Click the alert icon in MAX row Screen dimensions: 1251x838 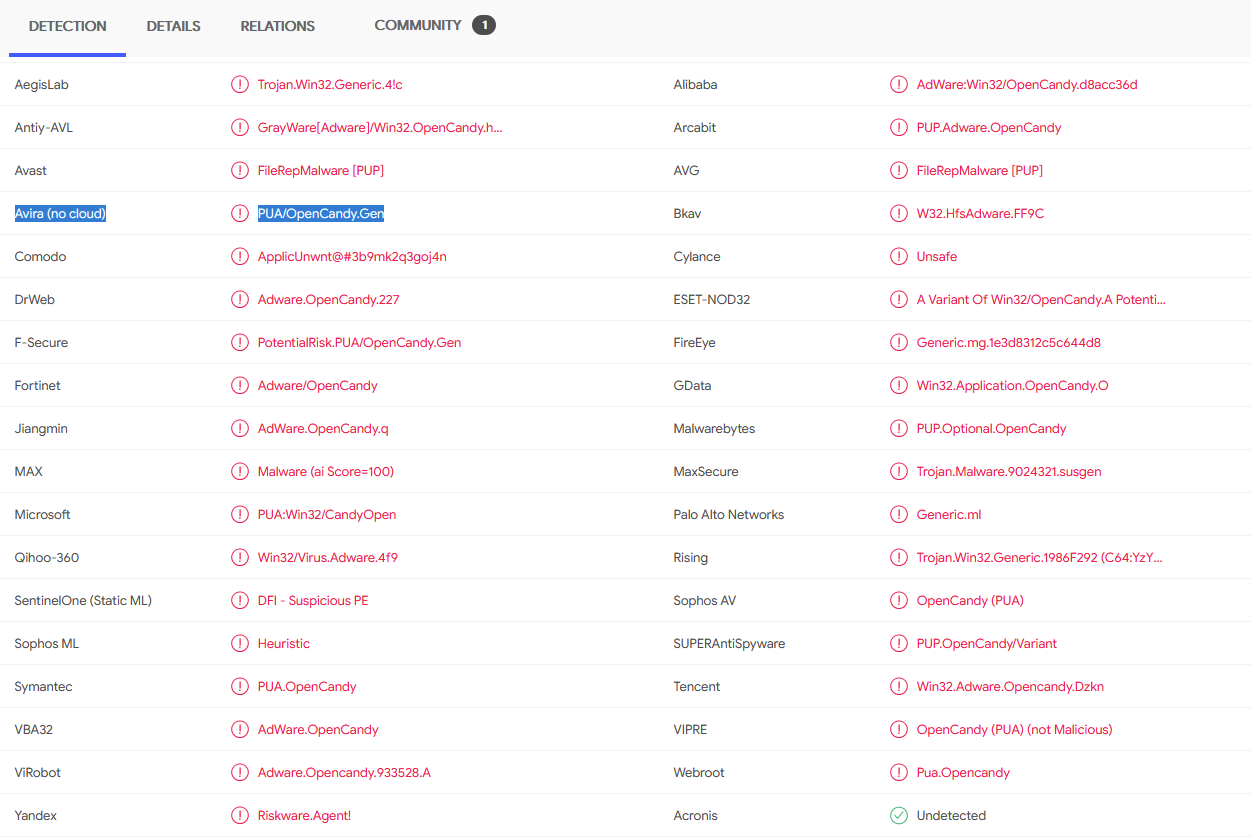pyautogui.click(x=240, y=472)
